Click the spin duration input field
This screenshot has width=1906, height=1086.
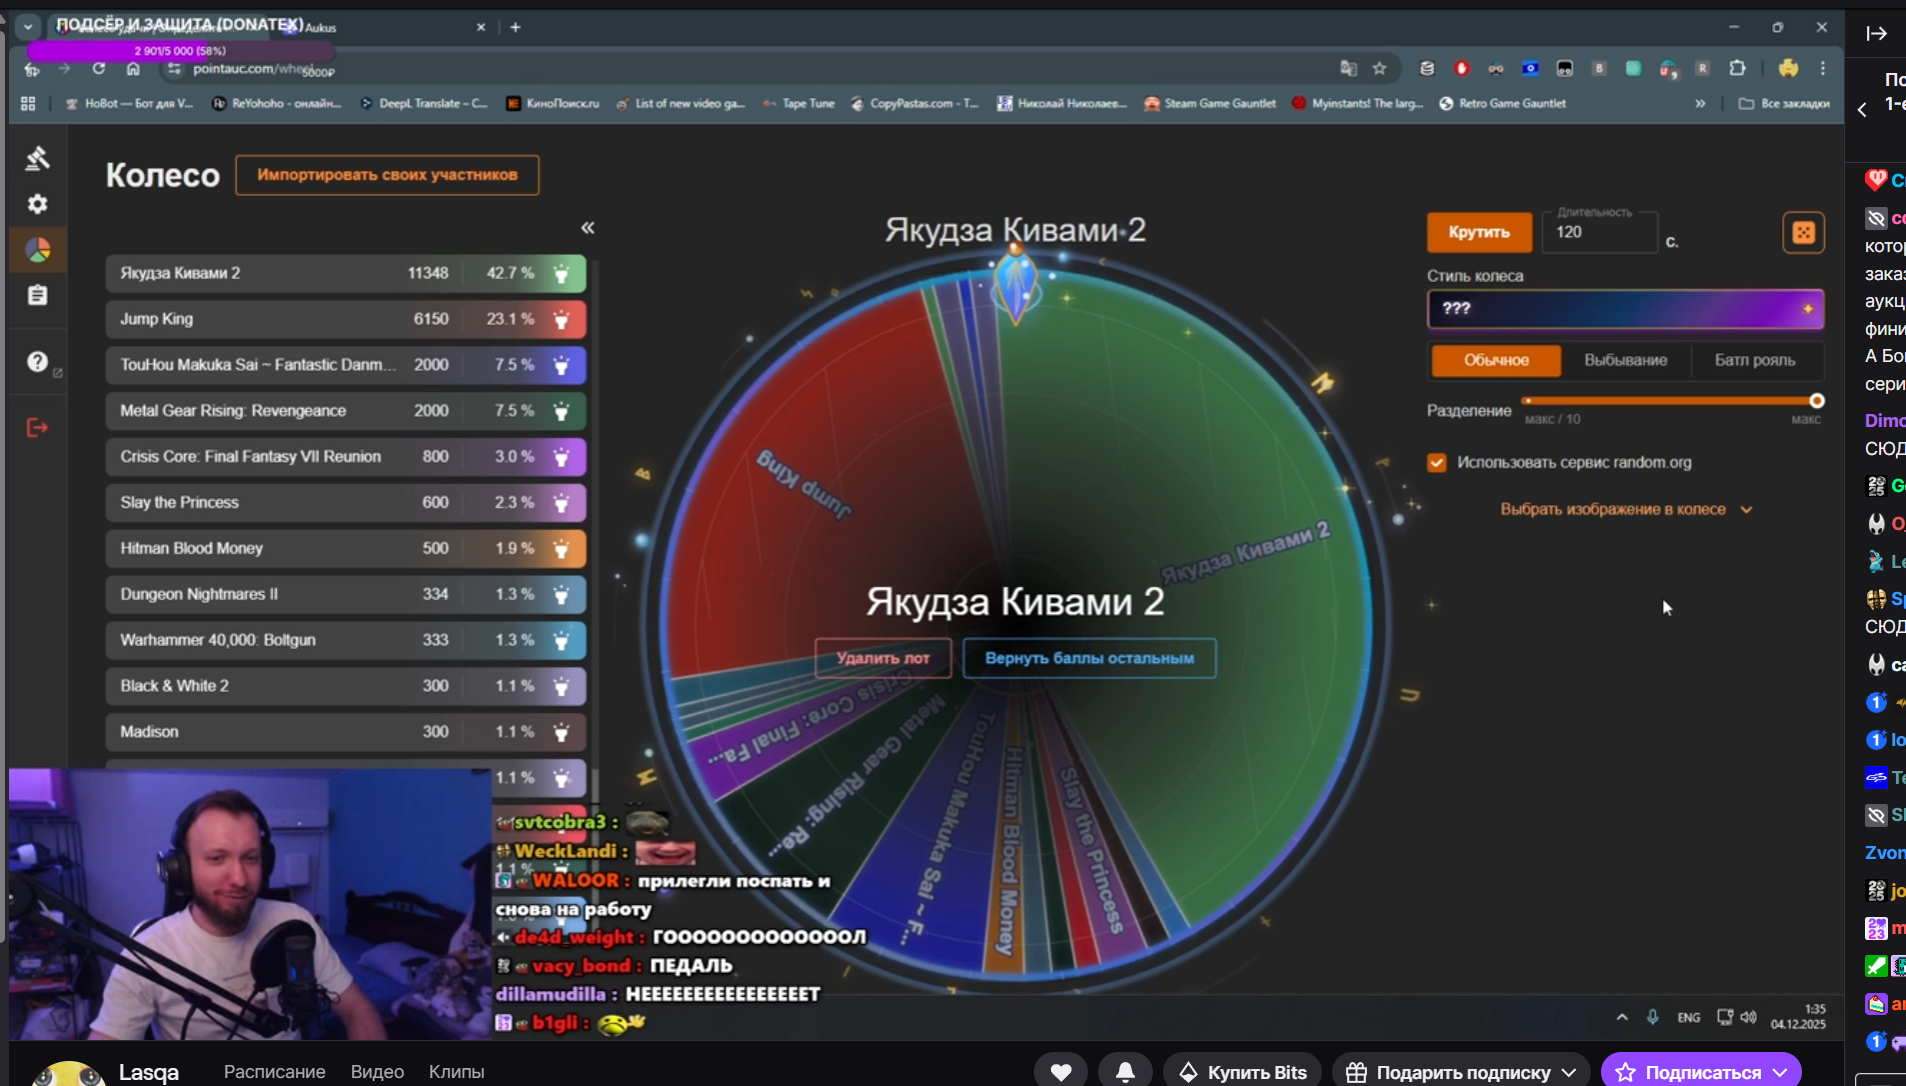1599,232
